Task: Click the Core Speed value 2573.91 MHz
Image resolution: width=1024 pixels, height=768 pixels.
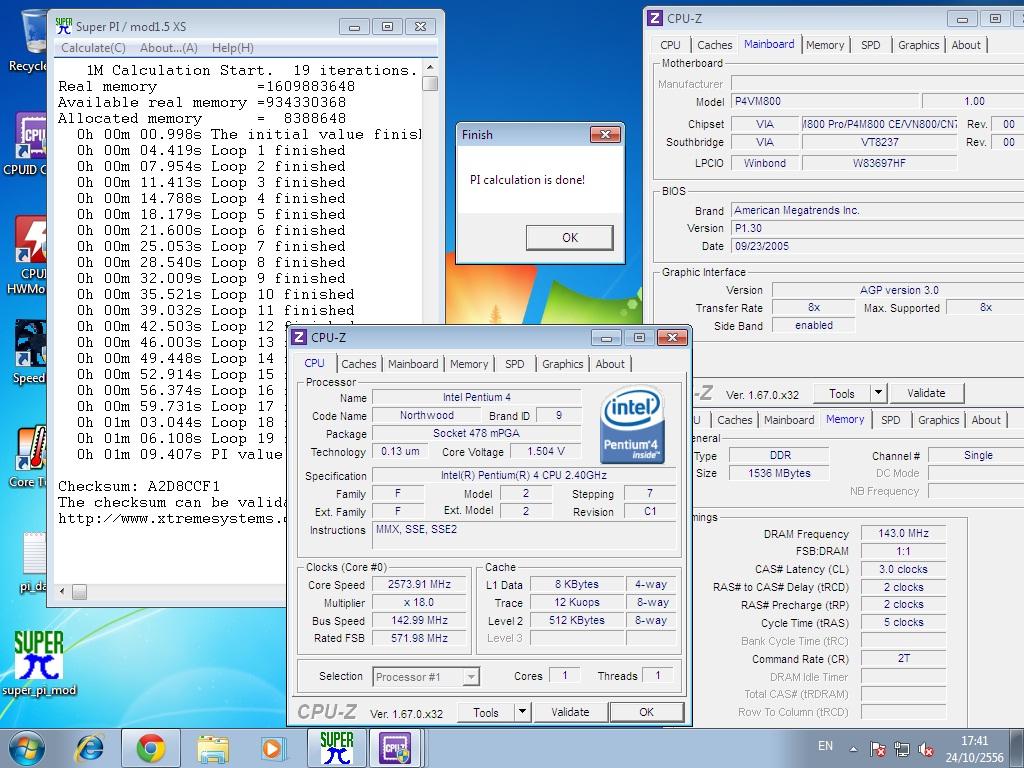Action: pos(419,584)
